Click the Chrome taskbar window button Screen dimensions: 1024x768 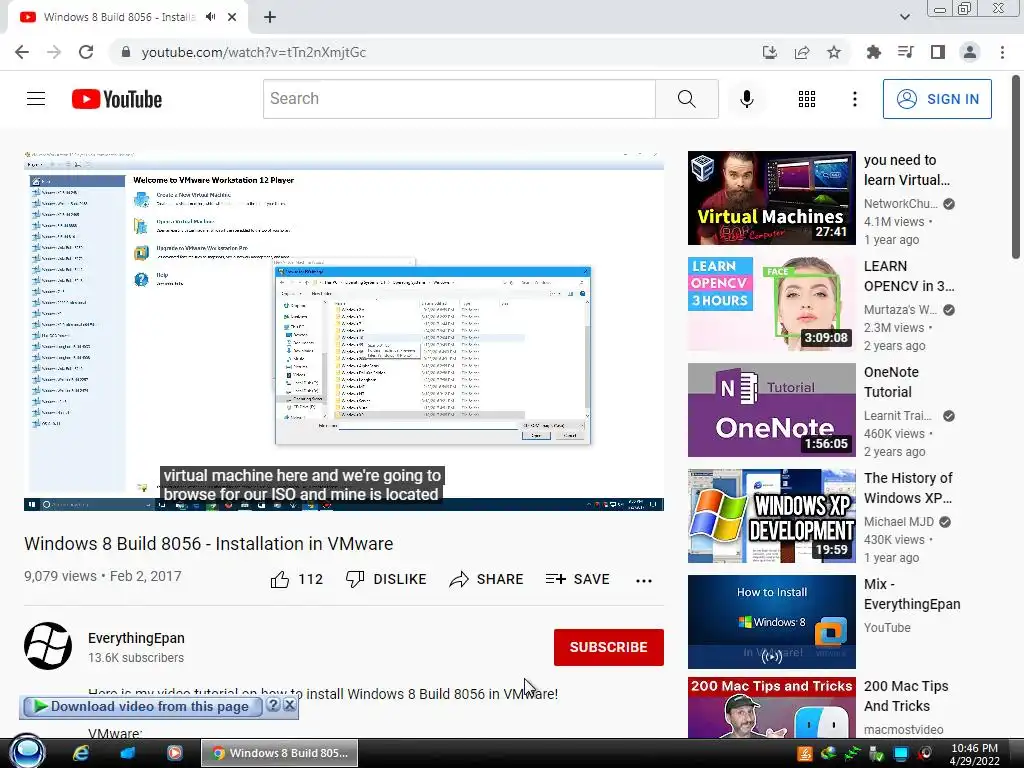[280, 753]
